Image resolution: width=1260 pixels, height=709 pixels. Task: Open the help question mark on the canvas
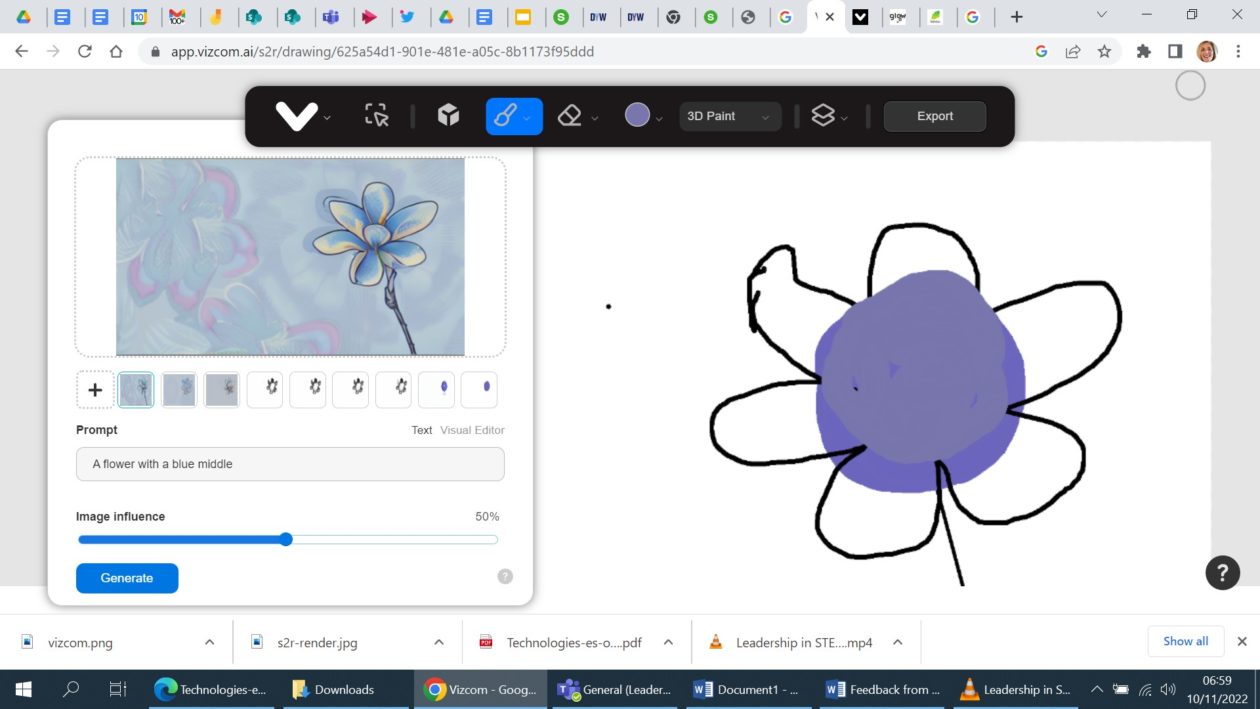point(1222,572)
